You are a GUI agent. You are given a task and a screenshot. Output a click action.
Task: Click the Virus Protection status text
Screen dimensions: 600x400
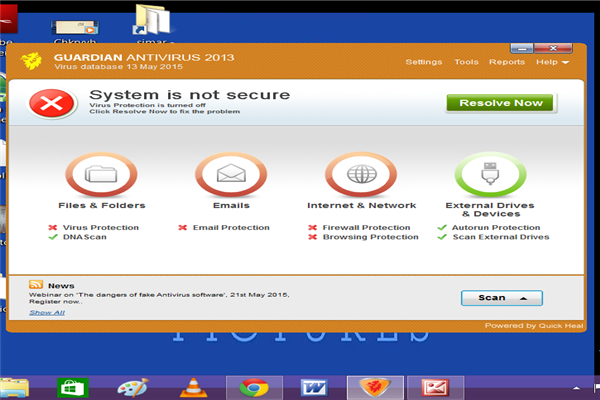coord(101,227)
